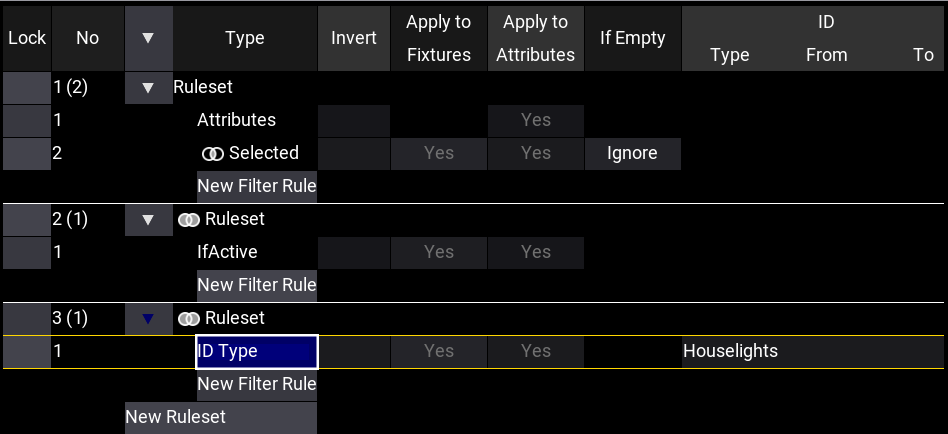This screenshot has width=948, height=434.
Task: Toggle Apply to Fixtures for IfActive rule
Action: [438, 252]
